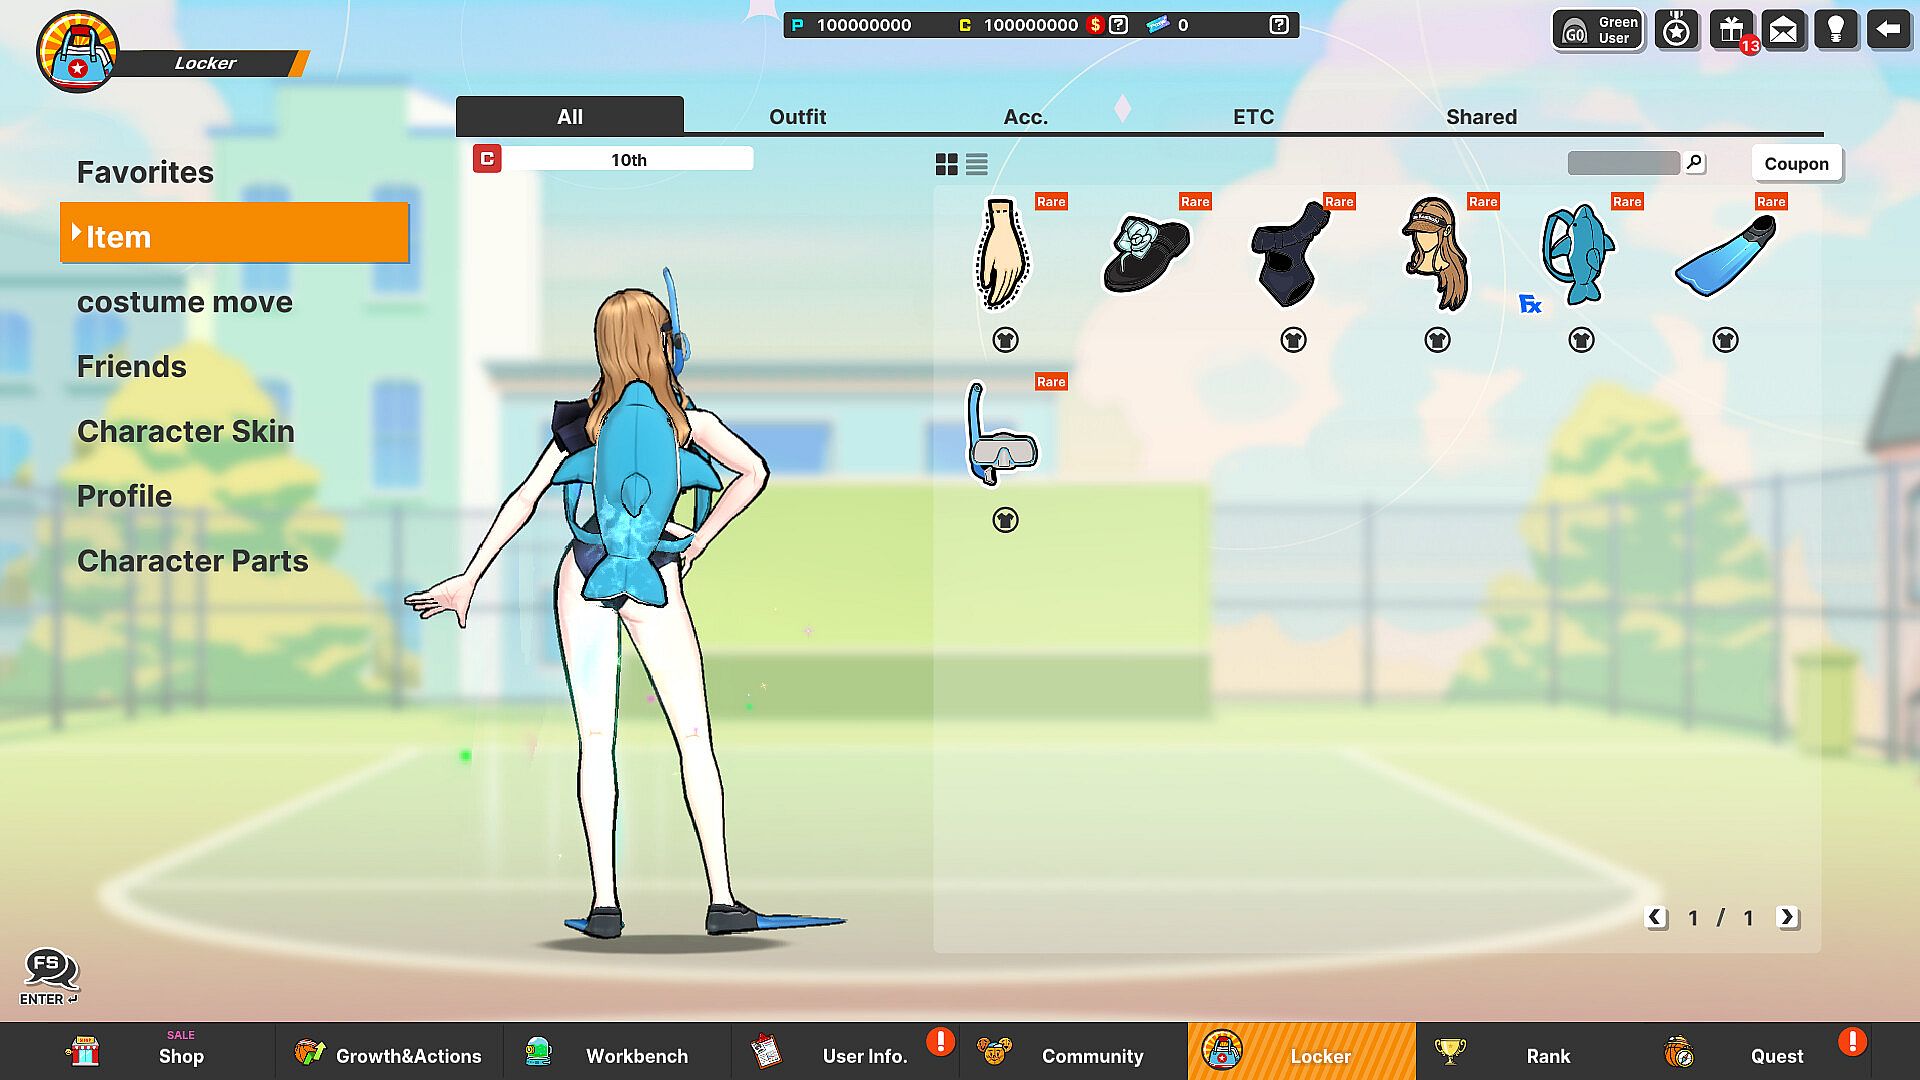Viewport: 1920px width, 1080px height.
Task: Open the FS chat bubble icon
Action: point(49,968)
